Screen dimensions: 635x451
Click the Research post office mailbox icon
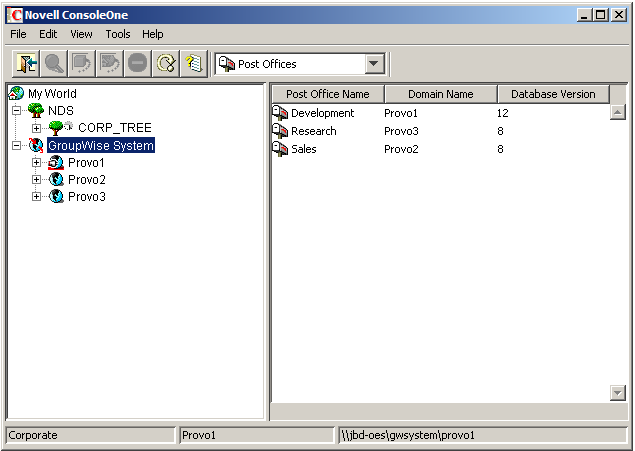[280, 131]
